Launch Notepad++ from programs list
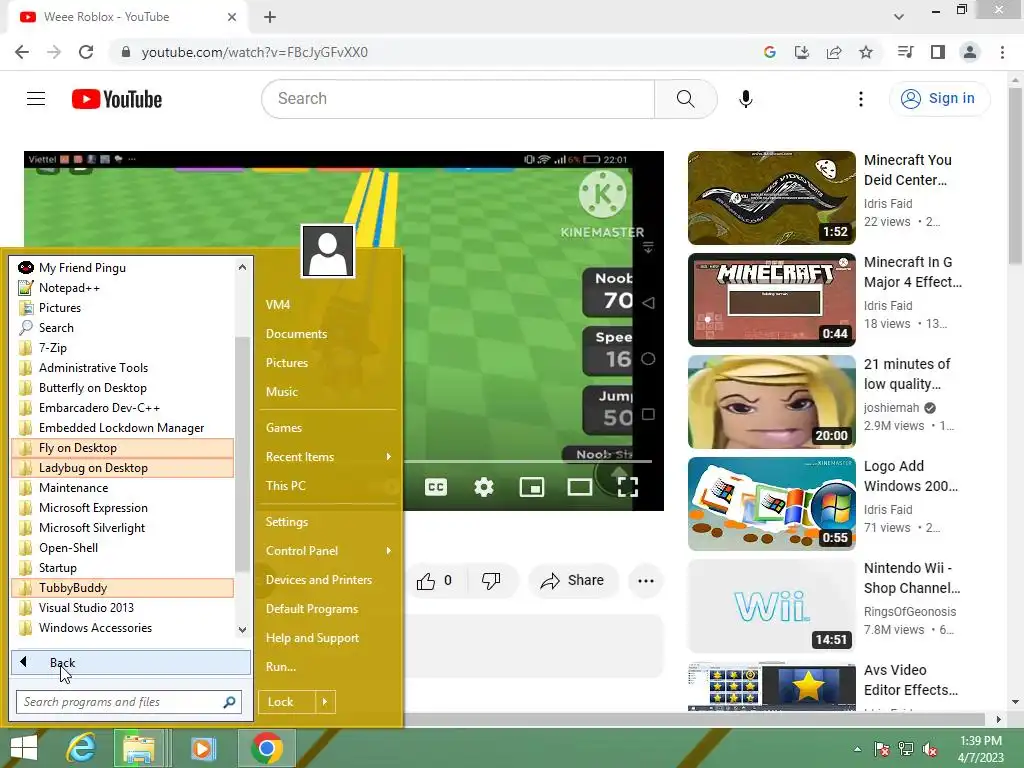The image size is (1024, 768). tap(123, 287)
